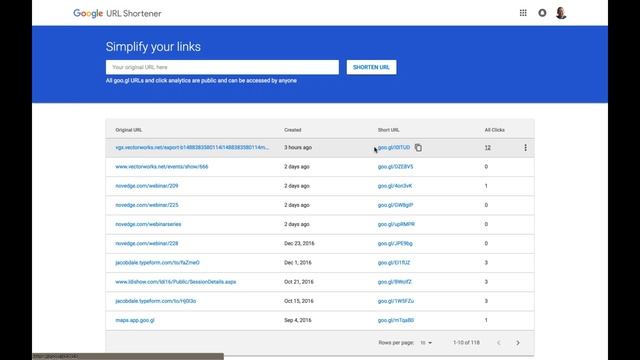Open the novedge.com/webinar/228 link
The height and width of the screenshot is (360, 640).
coord(147,243)
